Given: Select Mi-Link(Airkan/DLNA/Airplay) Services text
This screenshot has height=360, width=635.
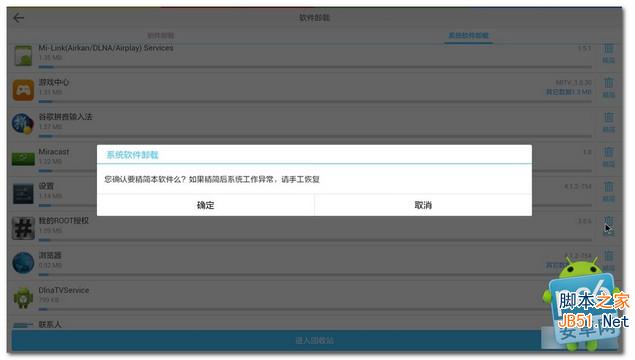Looking at the screenshot, I should (x=106, y=48).
